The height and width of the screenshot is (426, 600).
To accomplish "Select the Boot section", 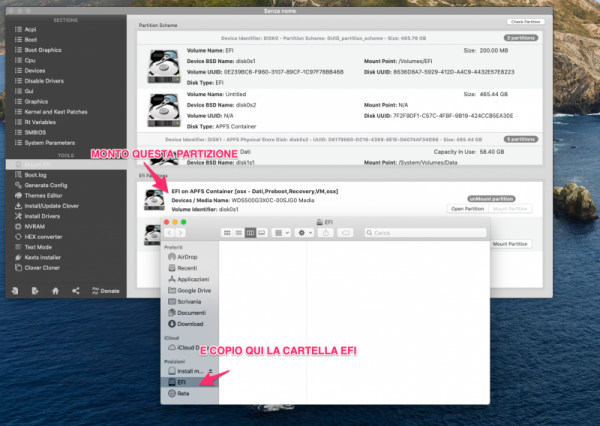I will click(x=31, y=40).
